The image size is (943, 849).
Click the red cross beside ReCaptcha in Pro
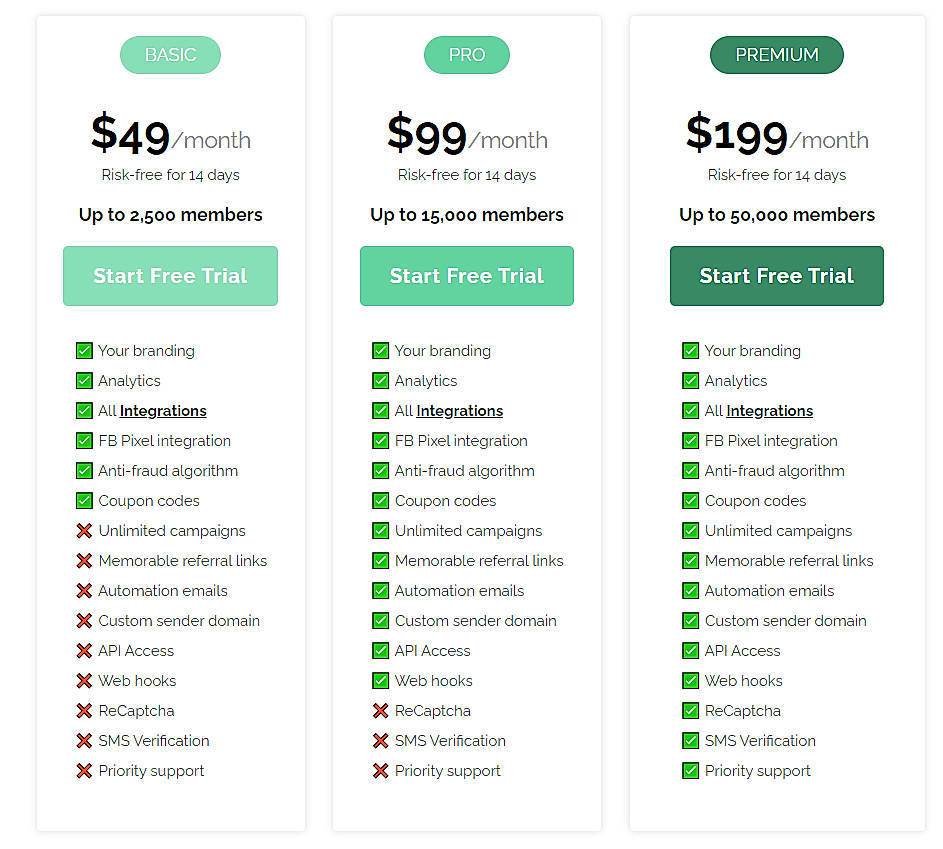click(x=381, y=710)
